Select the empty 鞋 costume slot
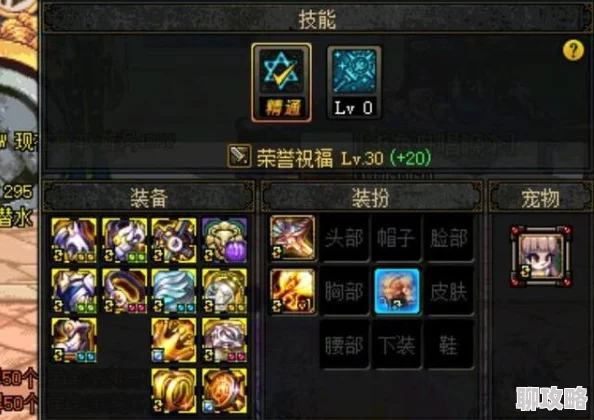594x420 pixels. [449, 345]
